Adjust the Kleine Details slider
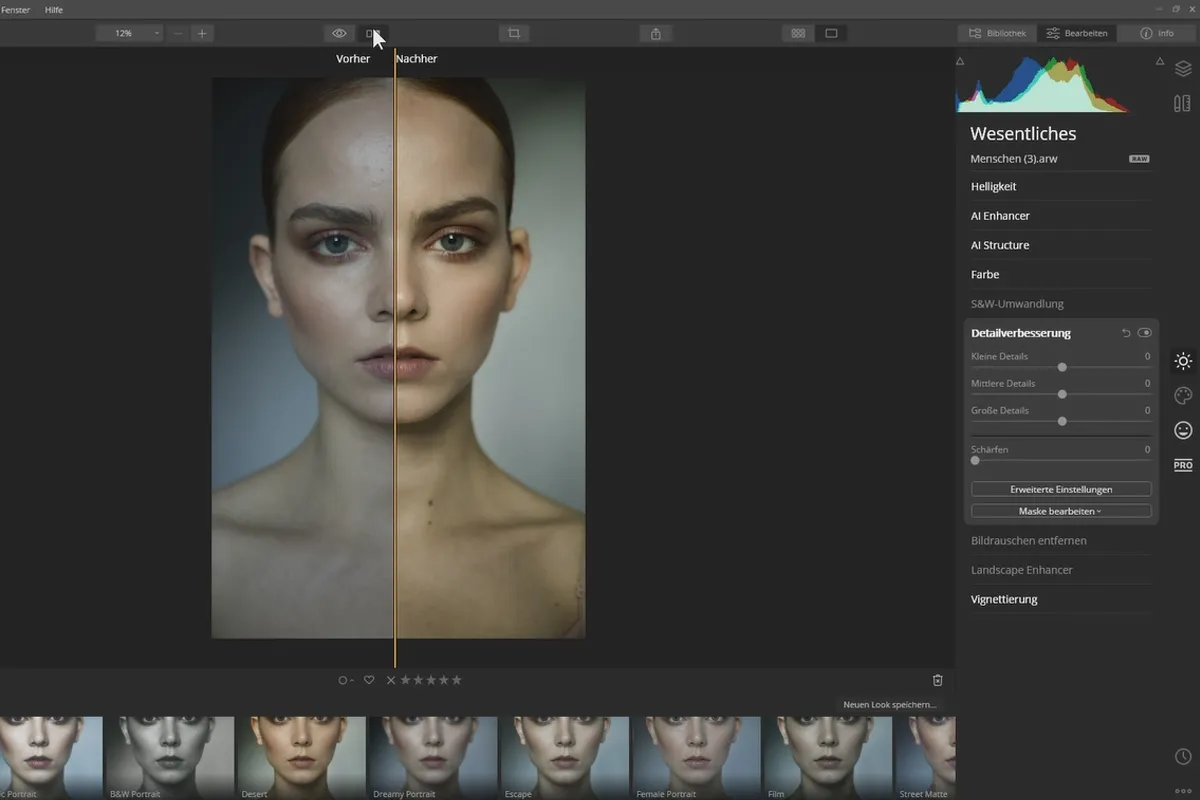This screenshot has width=1200, height=800. (1061, 367)
